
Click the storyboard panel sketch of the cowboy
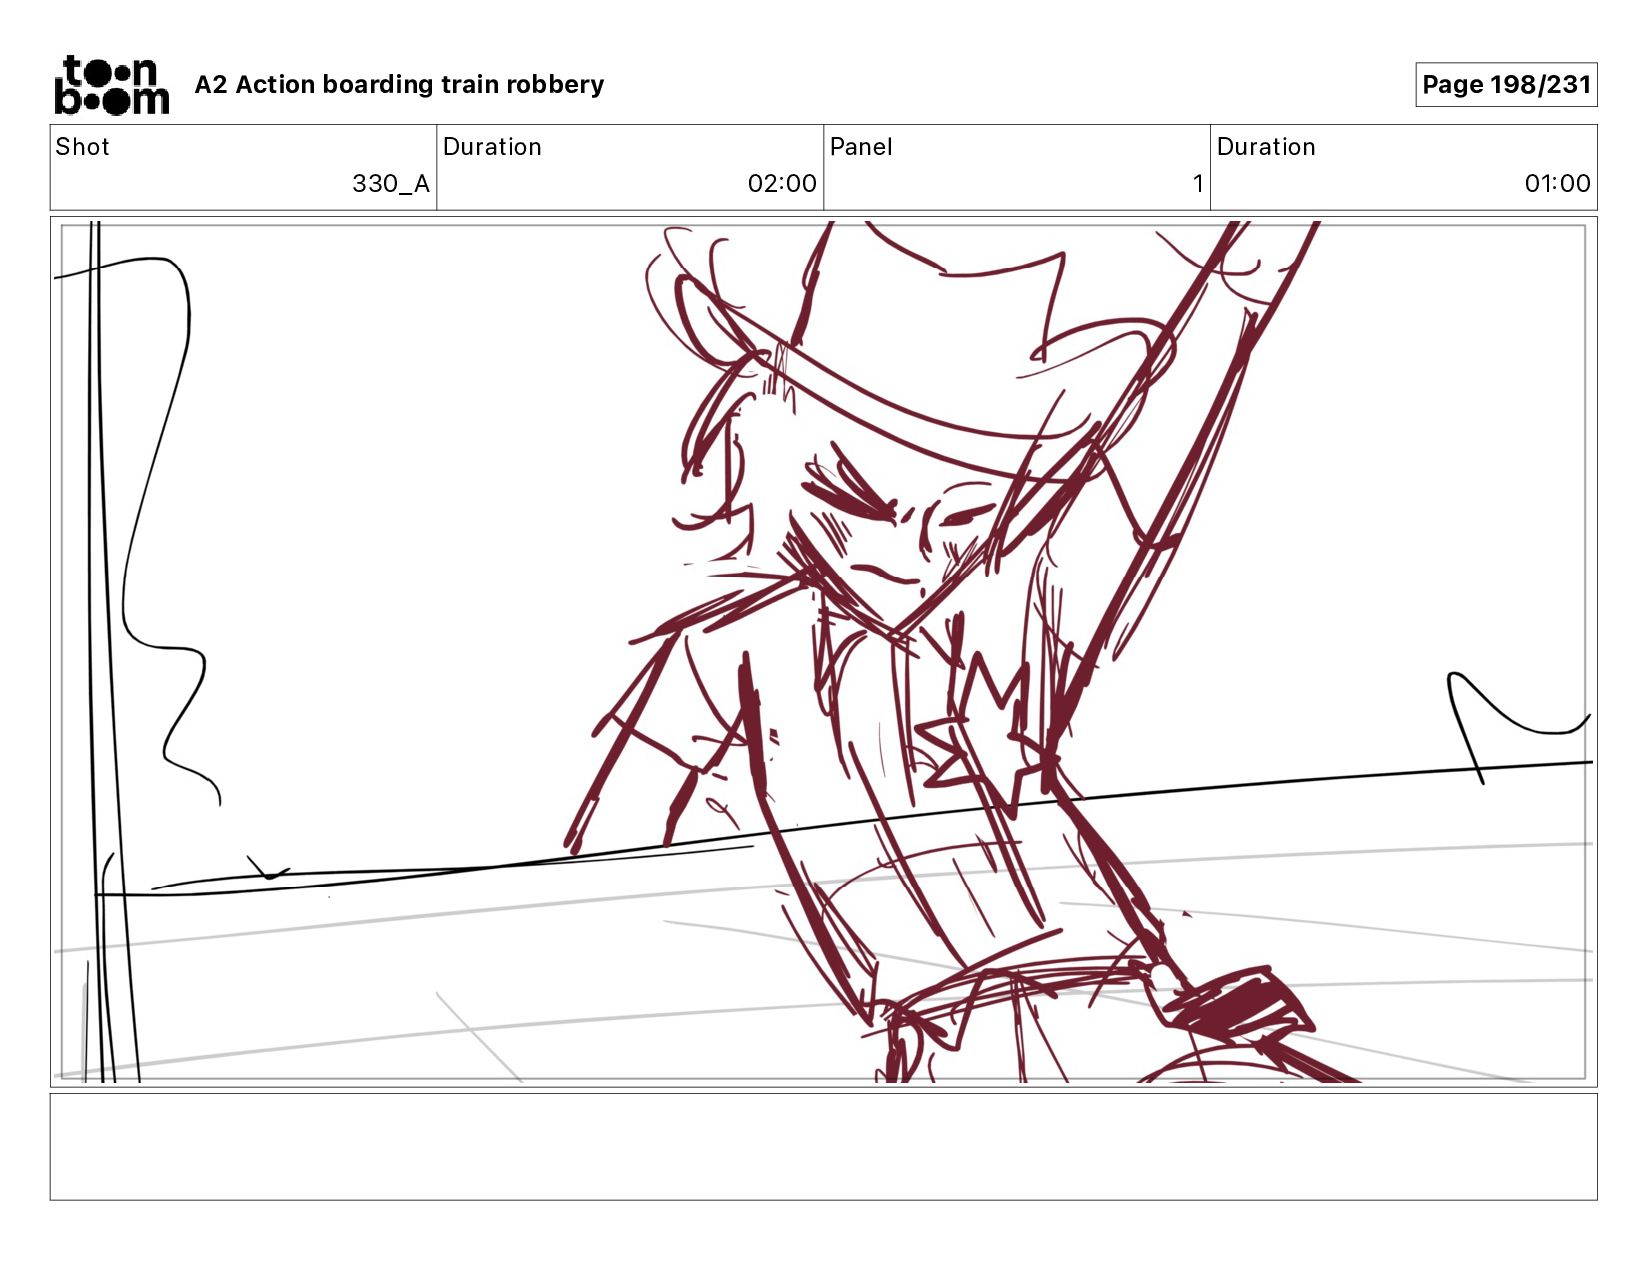tap(823, 652)
